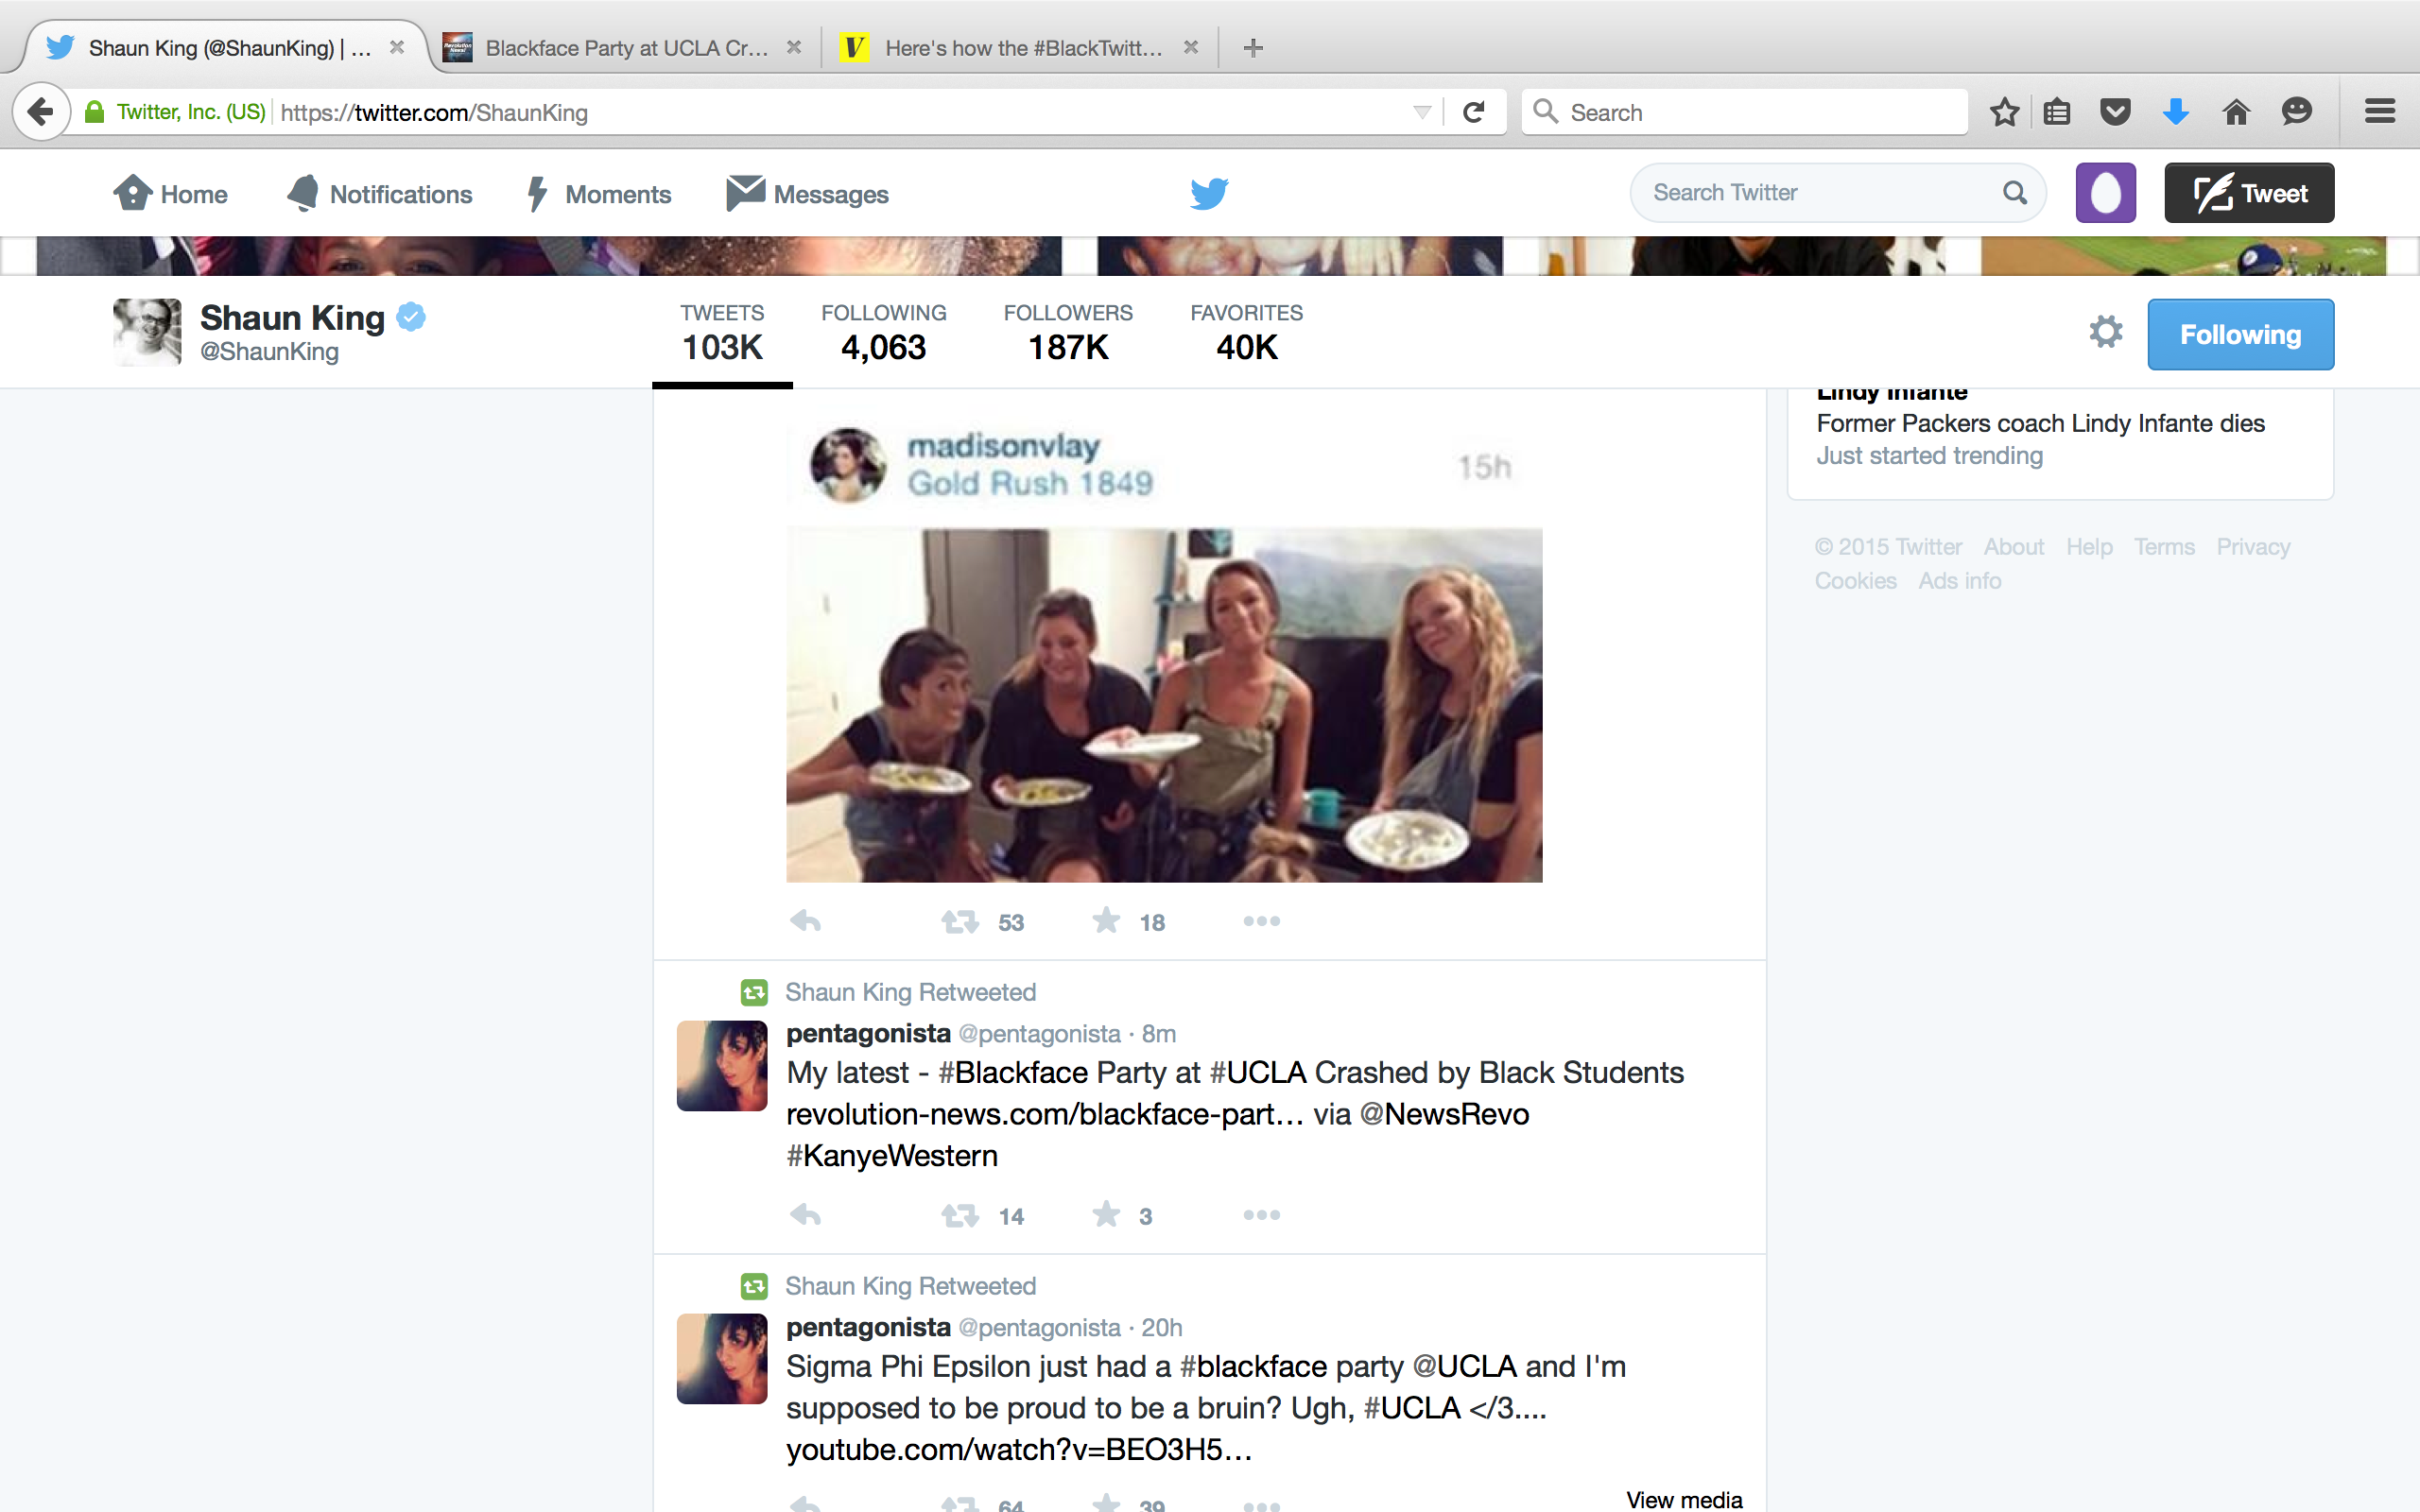Retweet the madisonvlay photo tweet
Screen dimensions: 2420x1512
tap(960, 921)
